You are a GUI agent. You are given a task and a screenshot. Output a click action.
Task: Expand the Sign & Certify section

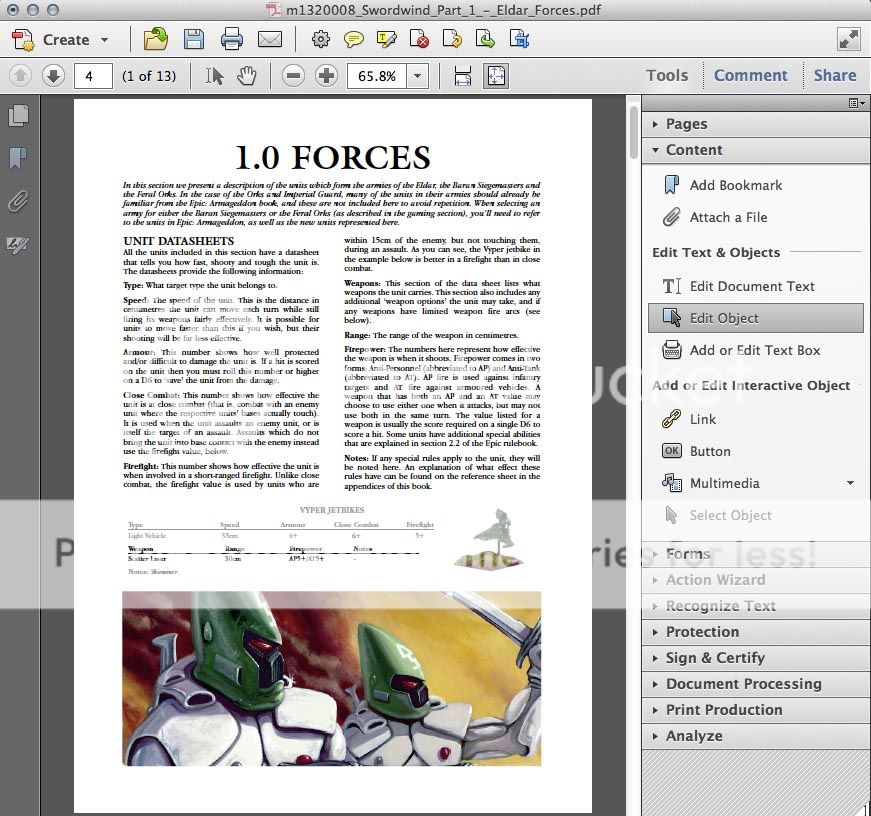click(x=755, y=658)
